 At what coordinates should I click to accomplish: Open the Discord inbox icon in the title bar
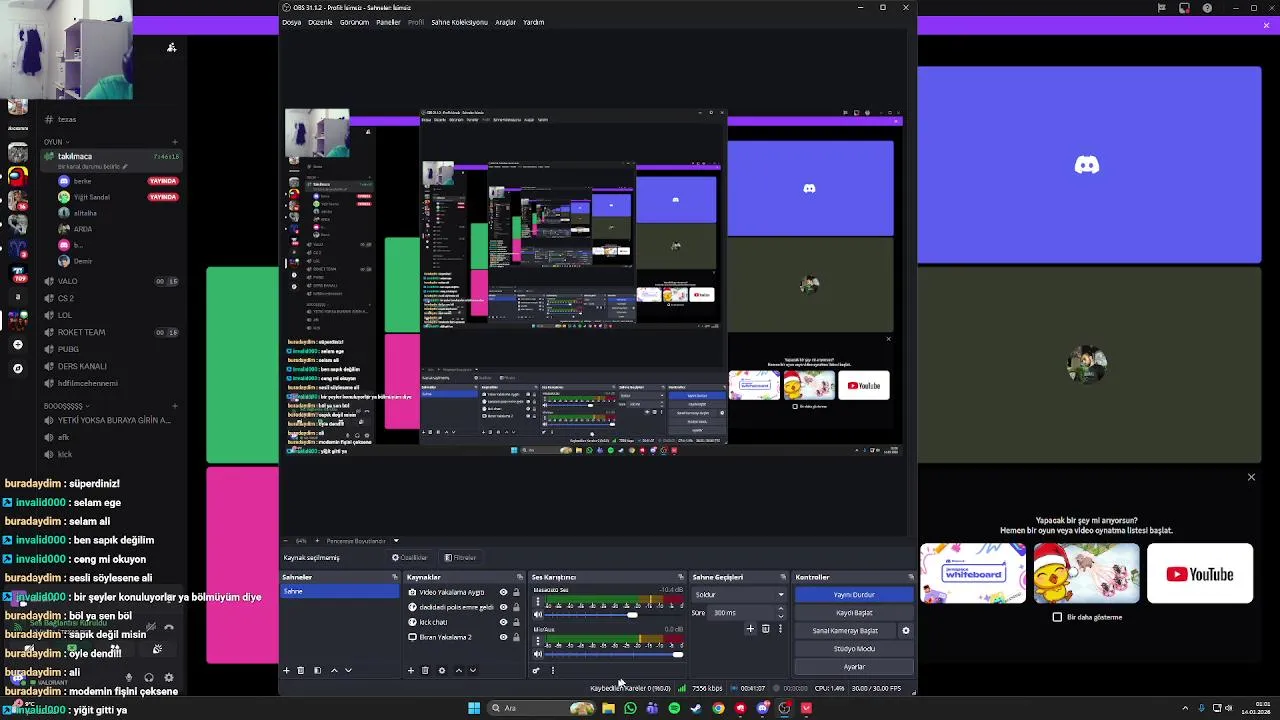(1184, 8)
